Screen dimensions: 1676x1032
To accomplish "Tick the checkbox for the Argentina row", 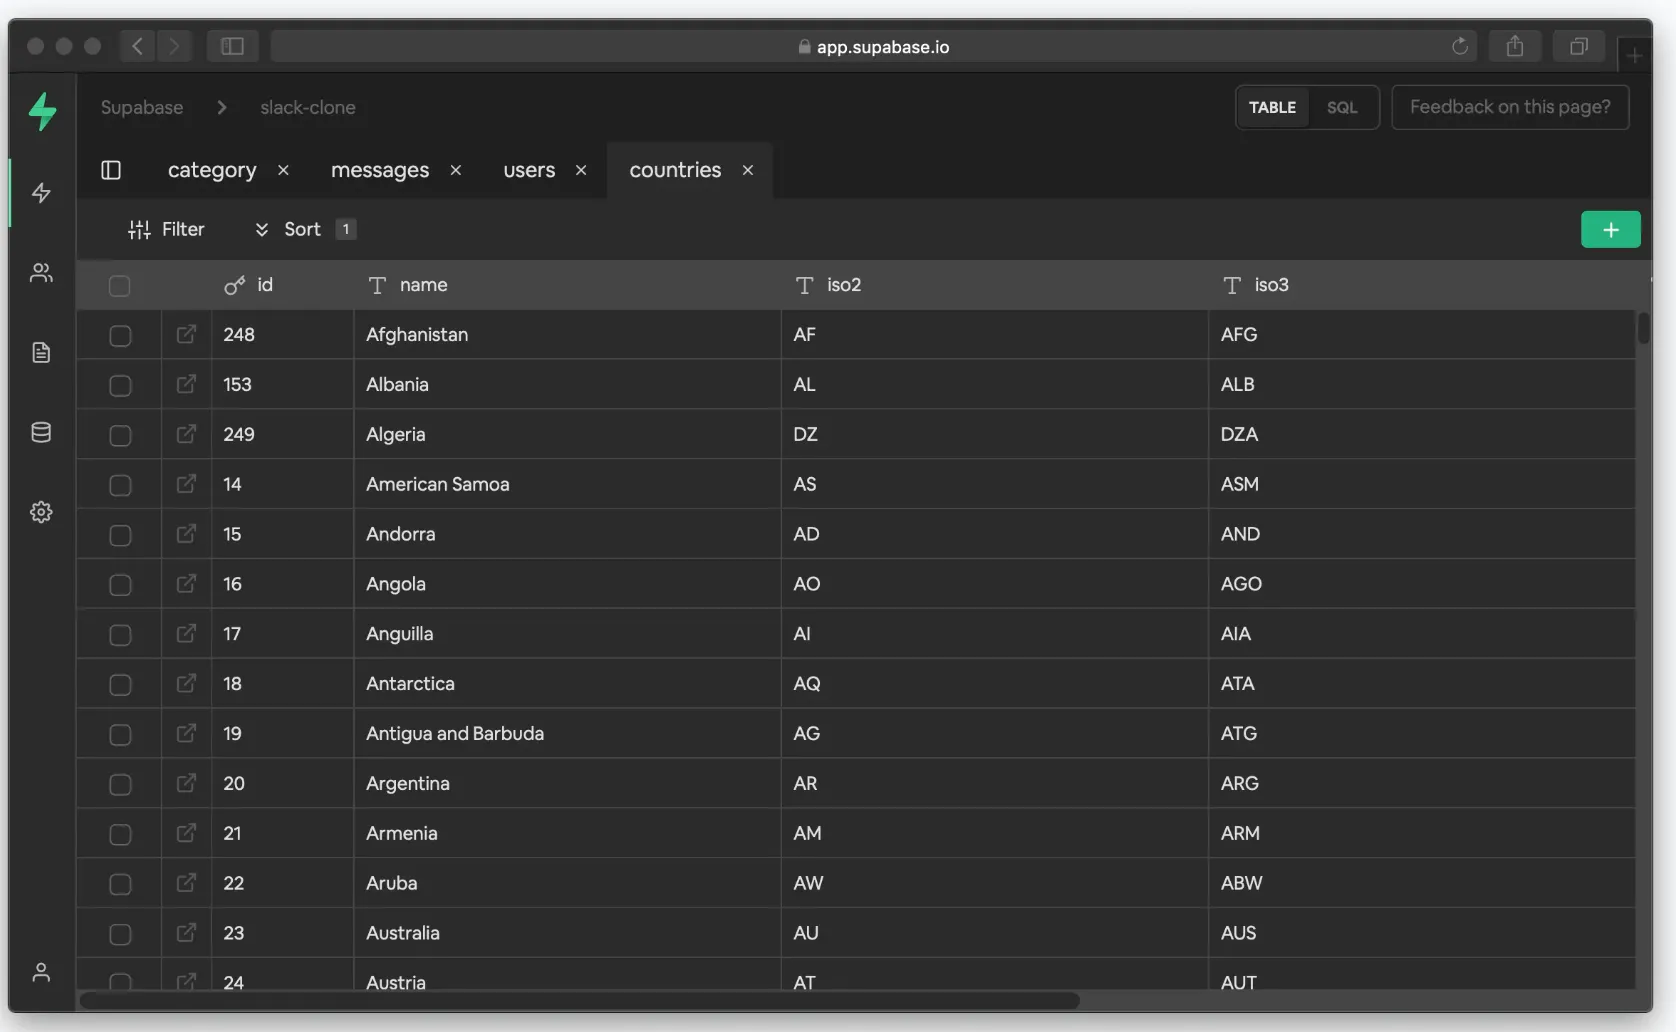I will coord(120,784).
